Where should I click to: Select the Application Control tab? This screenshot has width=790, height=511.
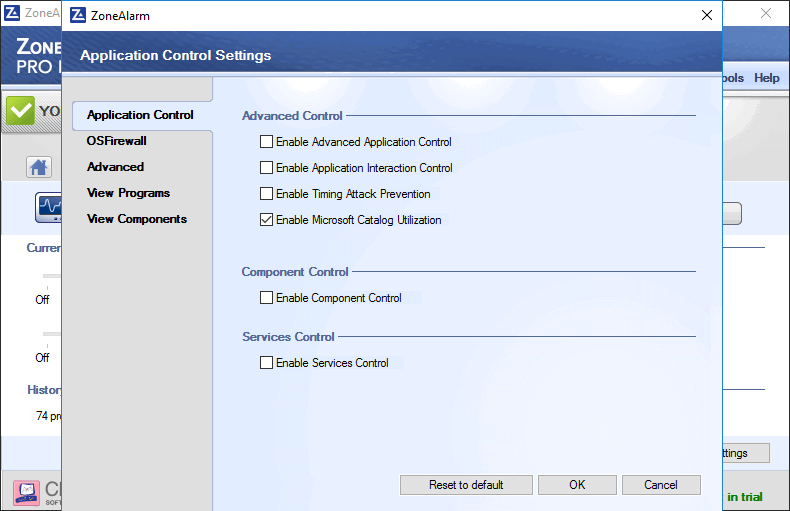(140, 115)
